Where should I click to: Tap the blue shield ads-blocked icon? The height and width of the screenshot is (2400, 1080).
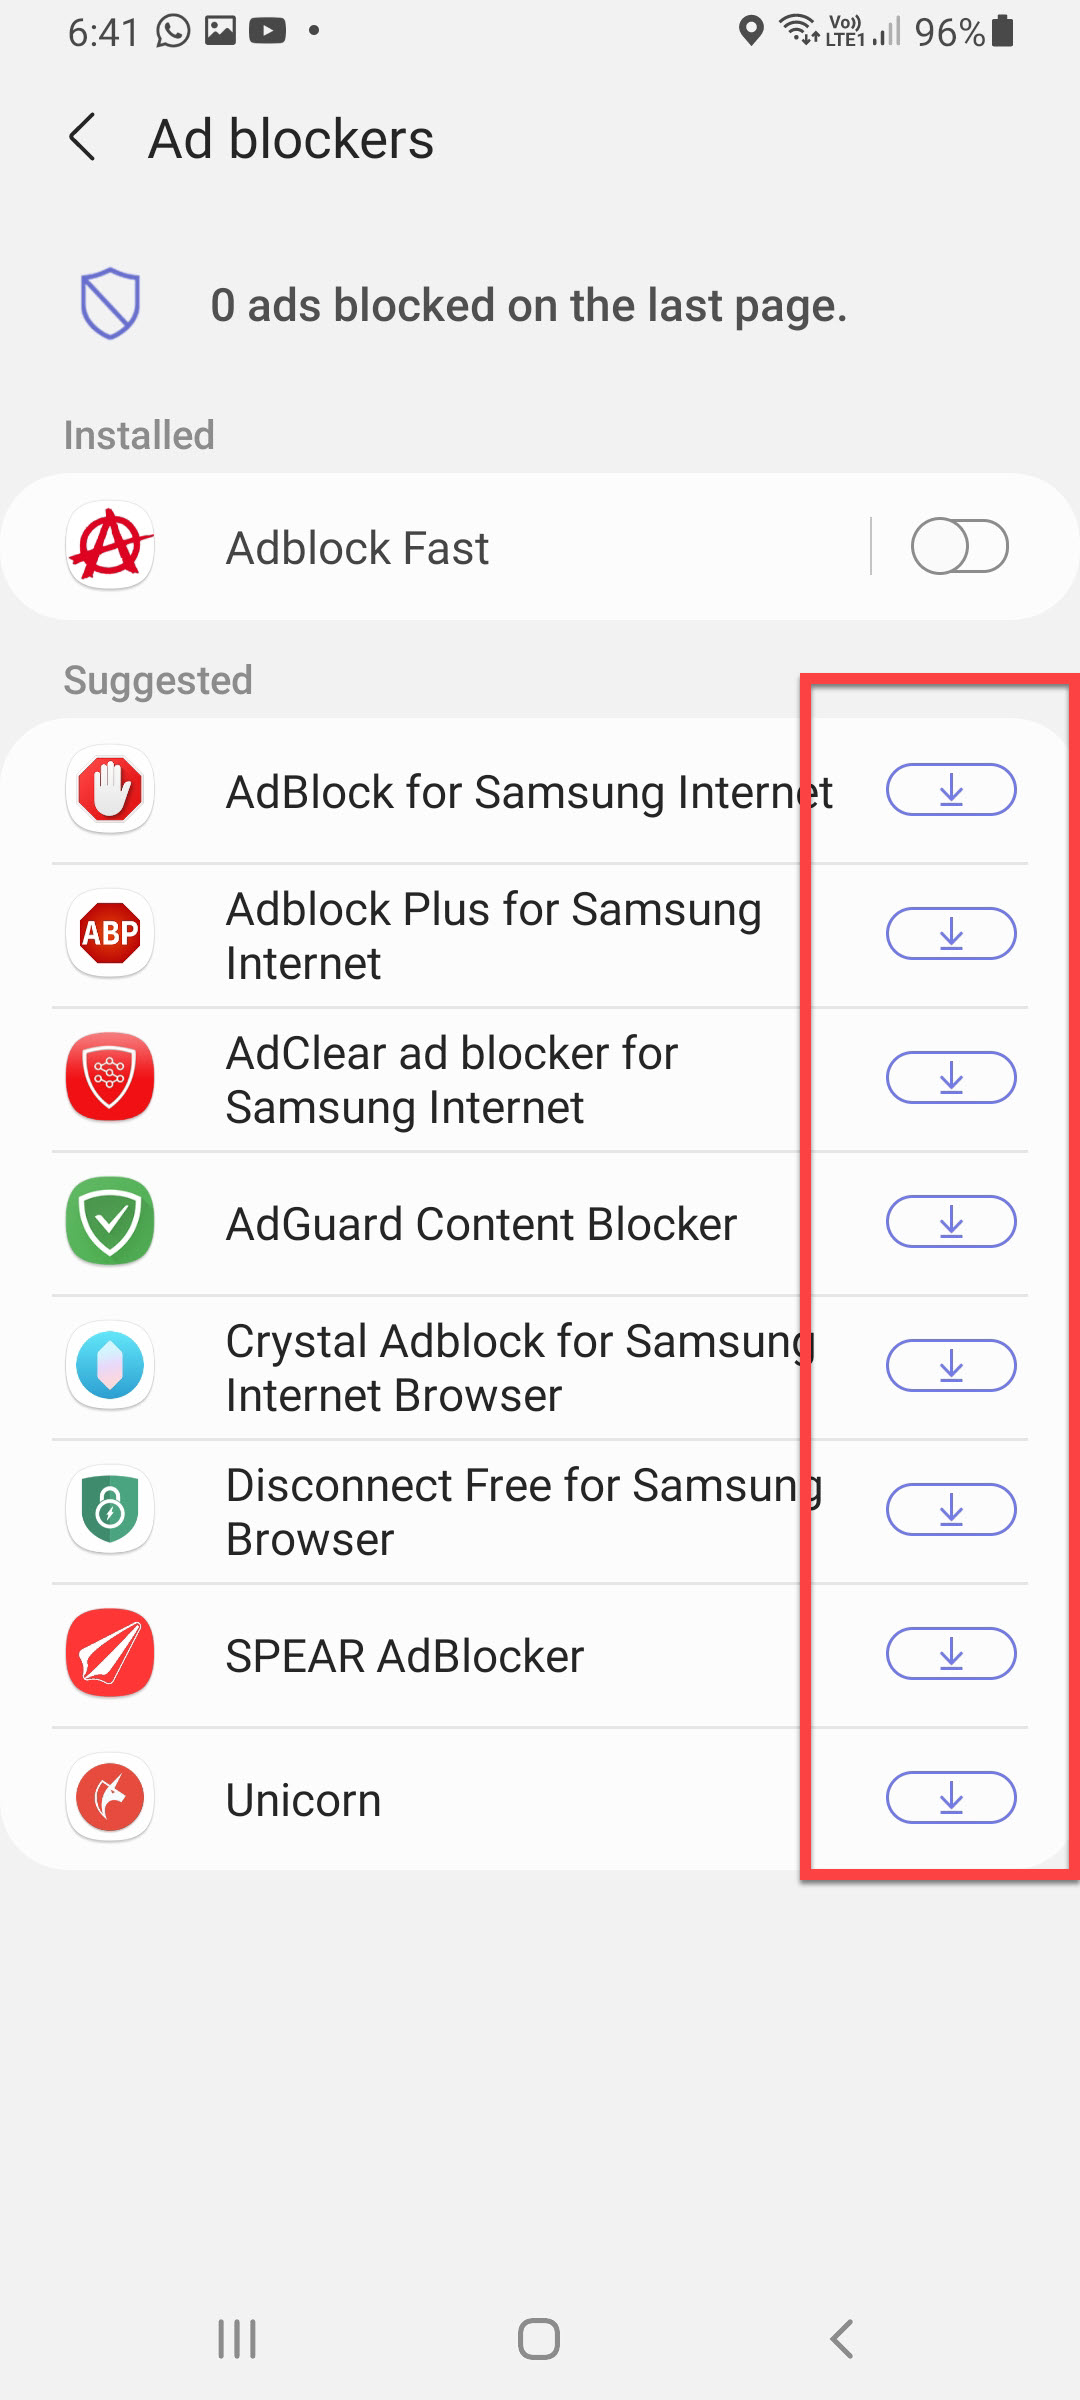[110, 303]
